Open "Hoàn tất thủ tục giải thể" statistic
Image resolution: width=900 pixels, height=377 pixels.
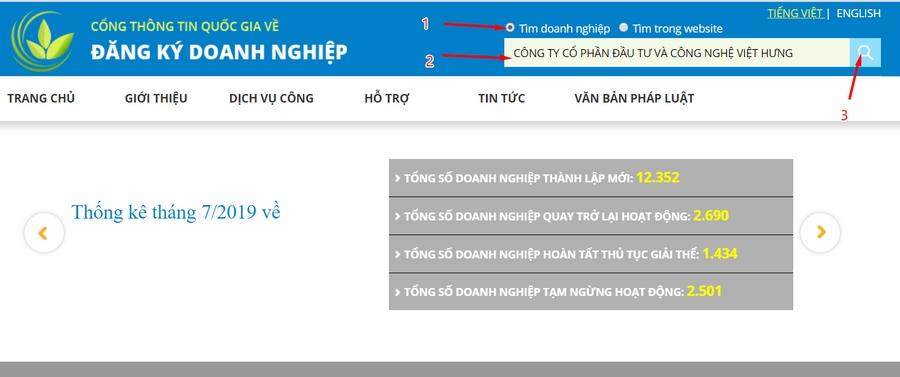[x=591, y=254]
